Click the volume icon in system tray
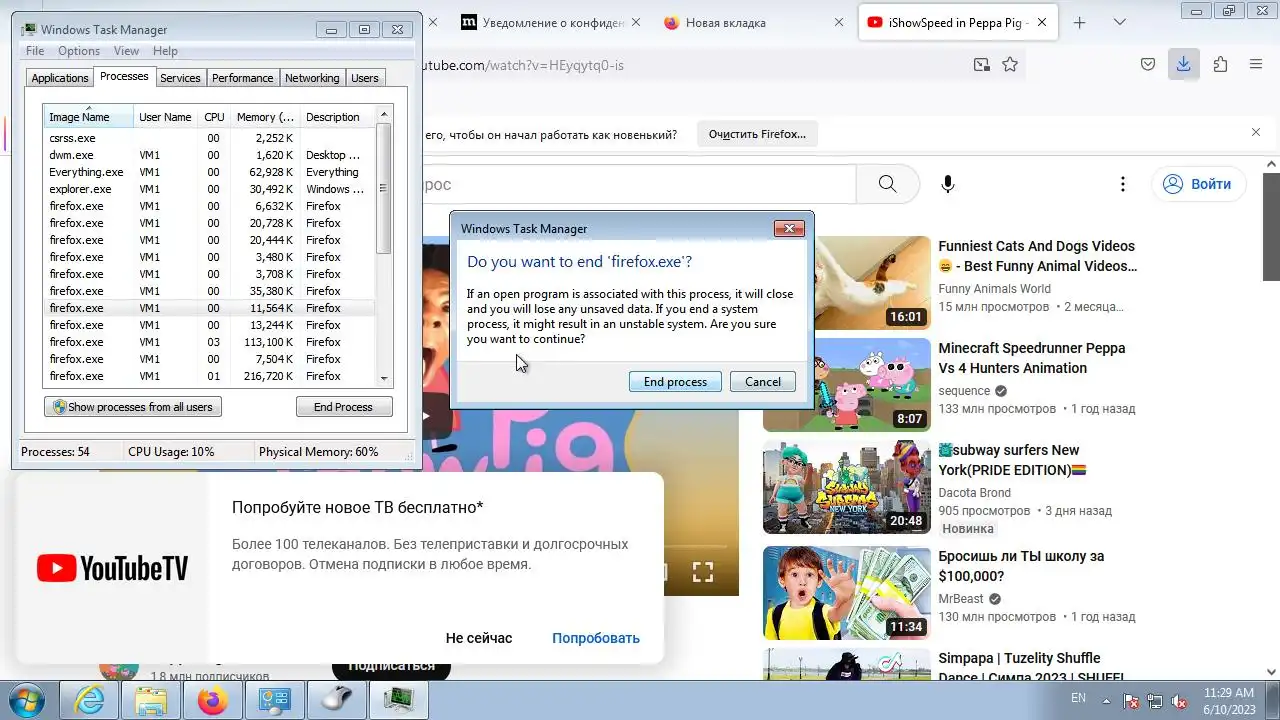The width and height of the screenshot is (1280, 720). coord(1179,701)
